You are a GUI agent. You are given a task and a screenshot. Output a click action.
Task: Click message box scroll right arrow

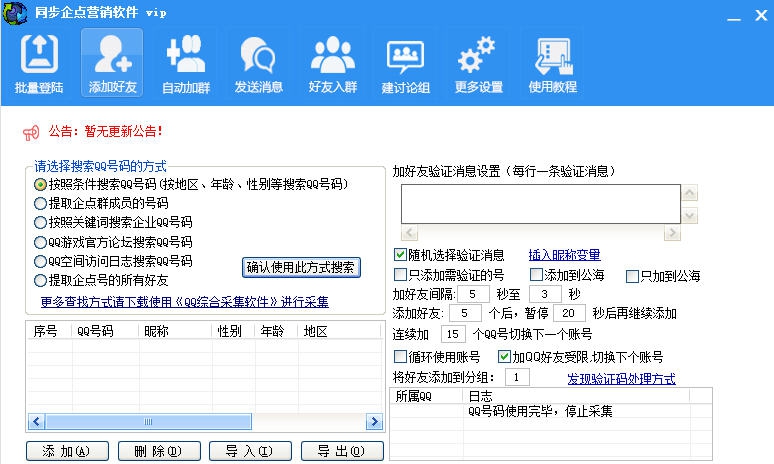pyautogui.click(x=672, y=232)
